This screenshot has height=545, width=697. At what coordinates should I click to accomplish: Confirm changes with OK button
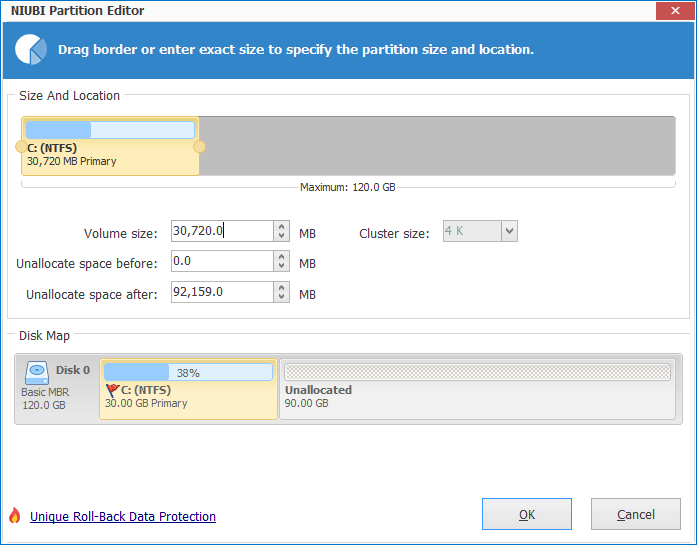[527, 514]
